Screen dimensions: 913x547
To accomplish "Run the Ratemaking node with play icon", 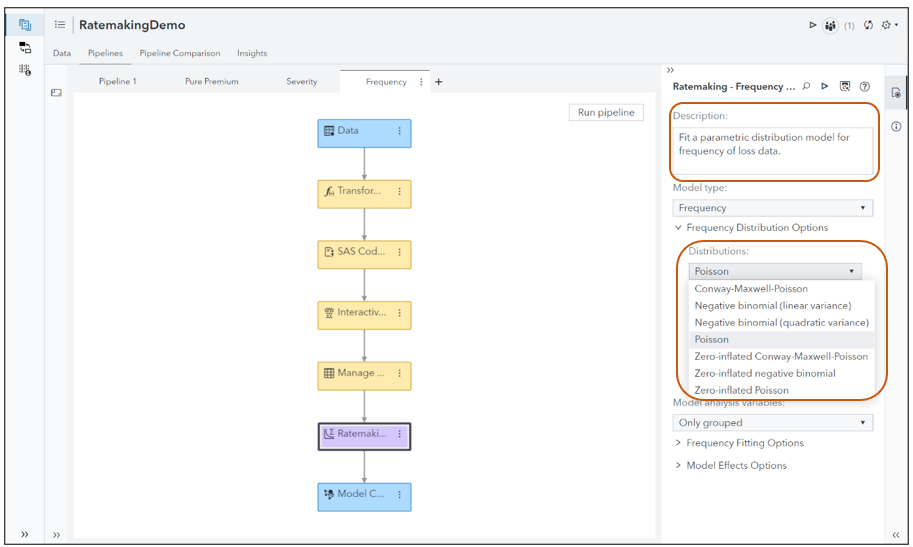I will point(825,87).
